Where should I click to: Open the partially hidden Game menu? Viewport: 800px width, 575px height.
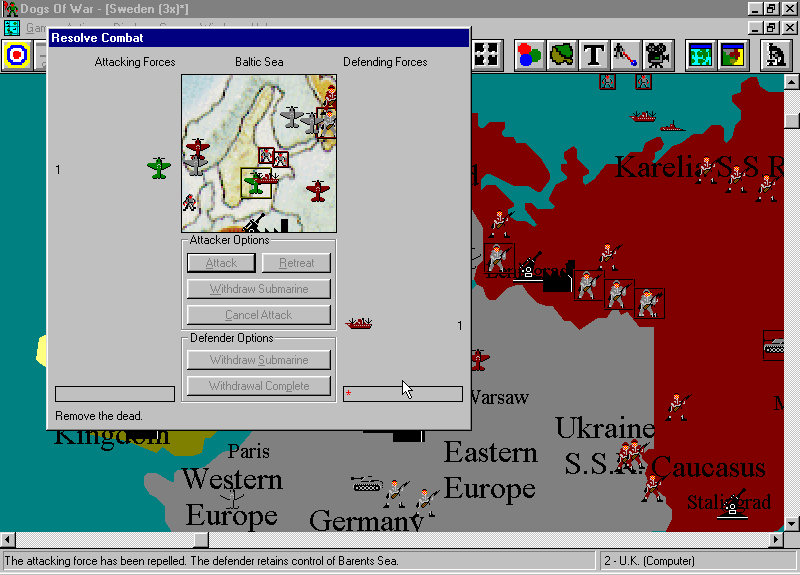click(36, 28)
